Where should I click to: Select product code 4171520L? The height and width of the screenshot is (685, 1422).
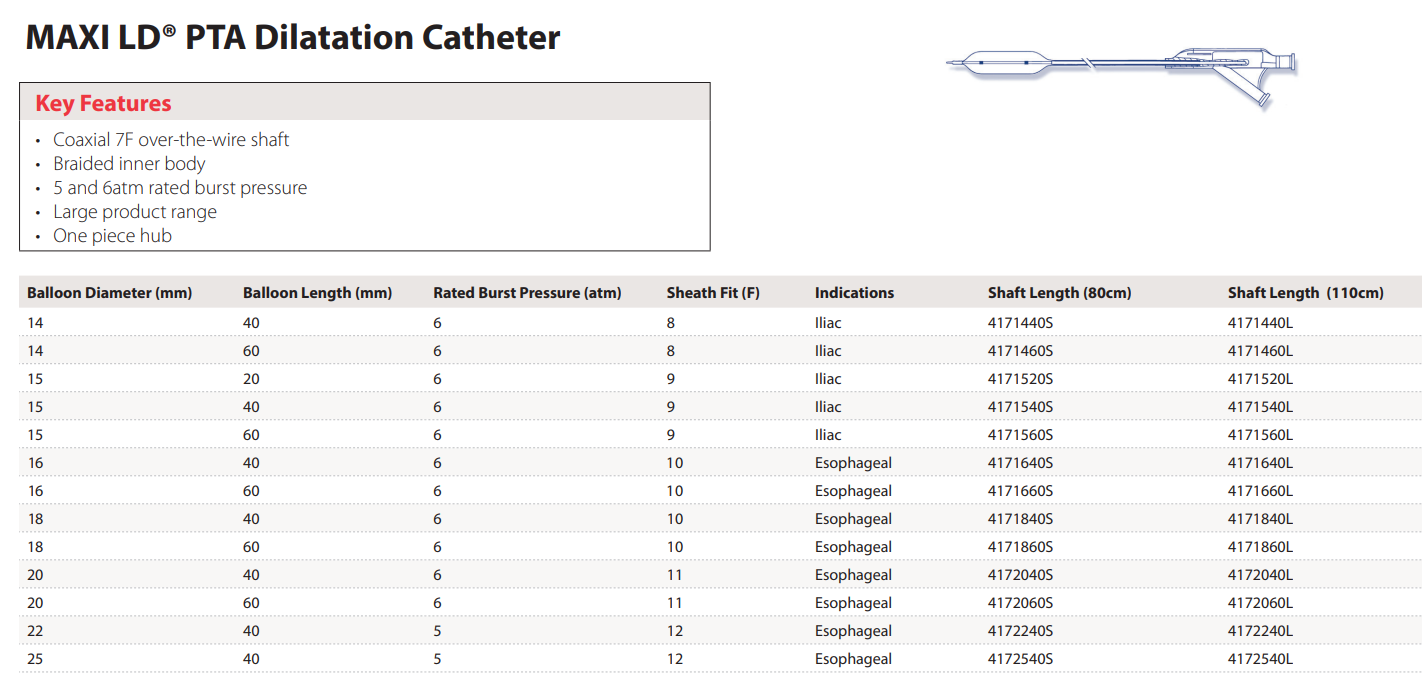coord(1260,379)
